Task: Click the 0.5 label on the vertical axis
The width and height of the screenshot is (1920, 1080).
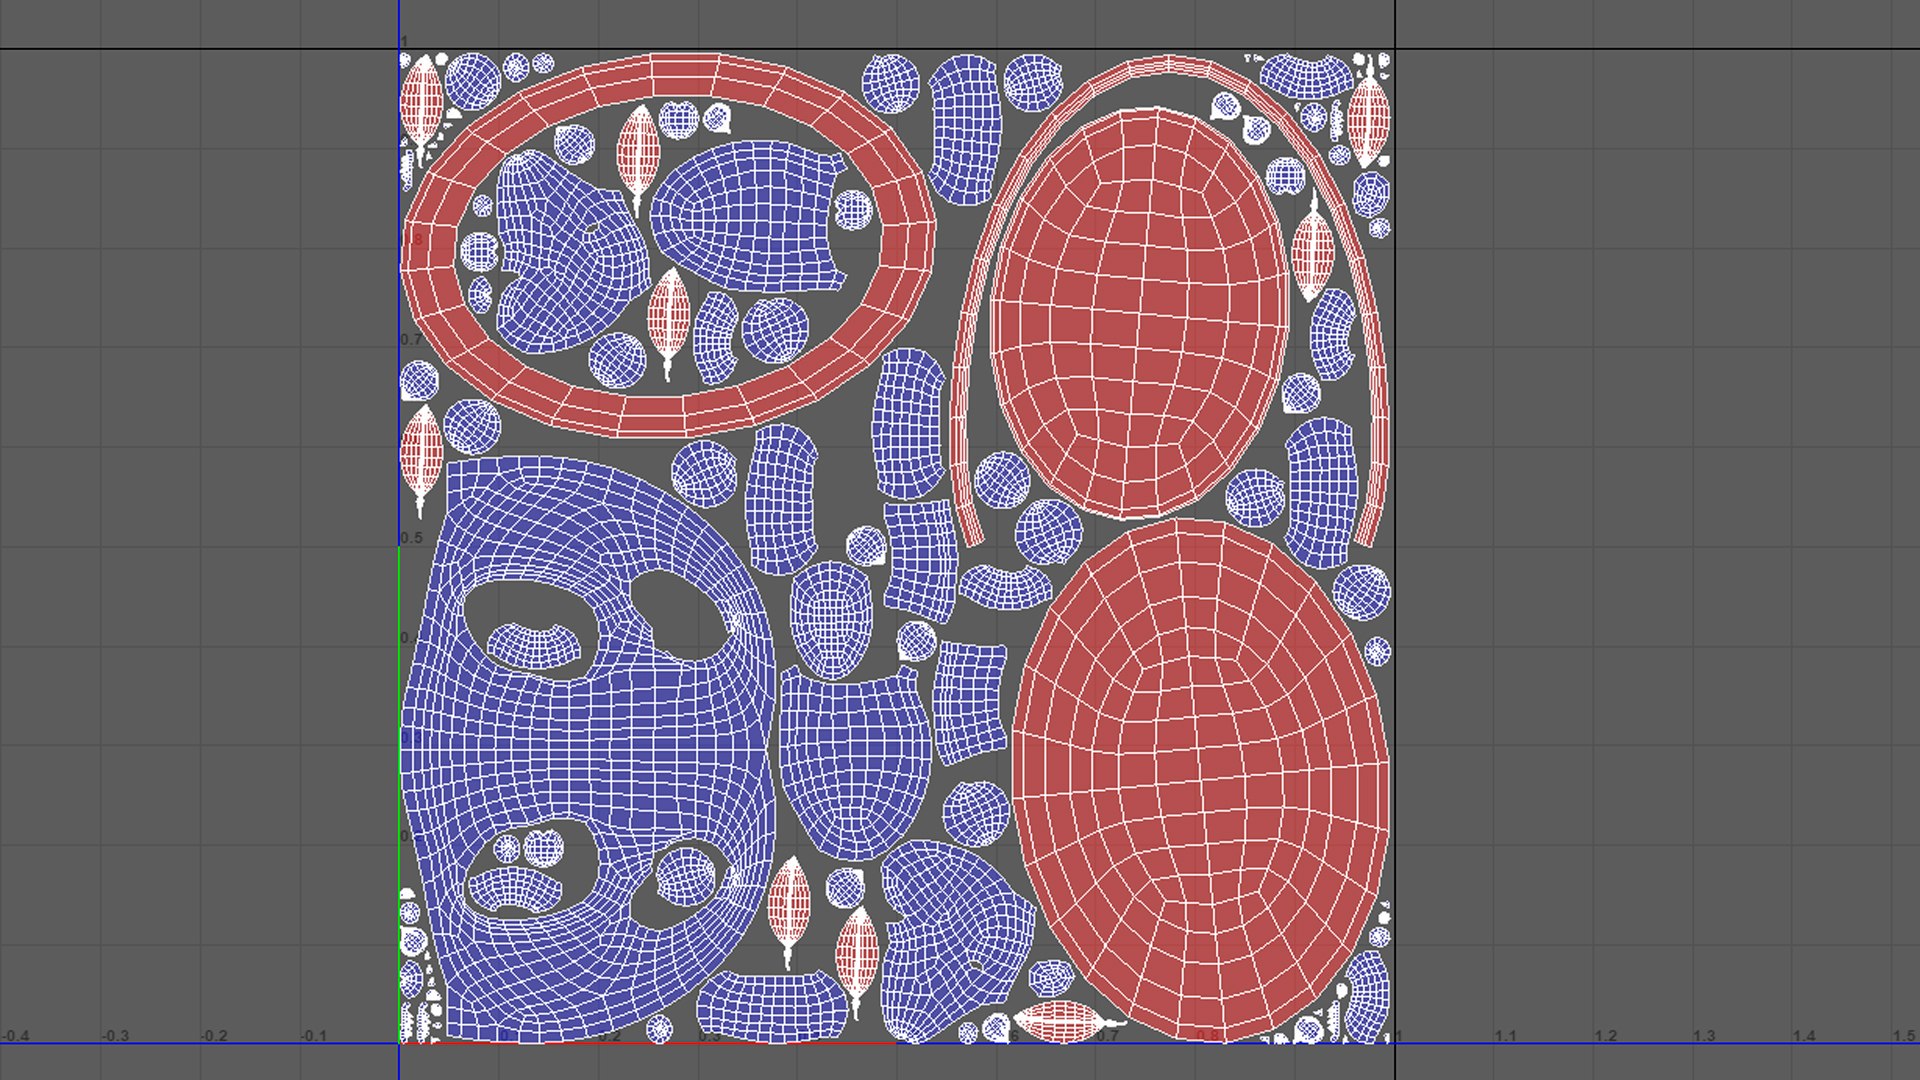Action: point(411,538)
